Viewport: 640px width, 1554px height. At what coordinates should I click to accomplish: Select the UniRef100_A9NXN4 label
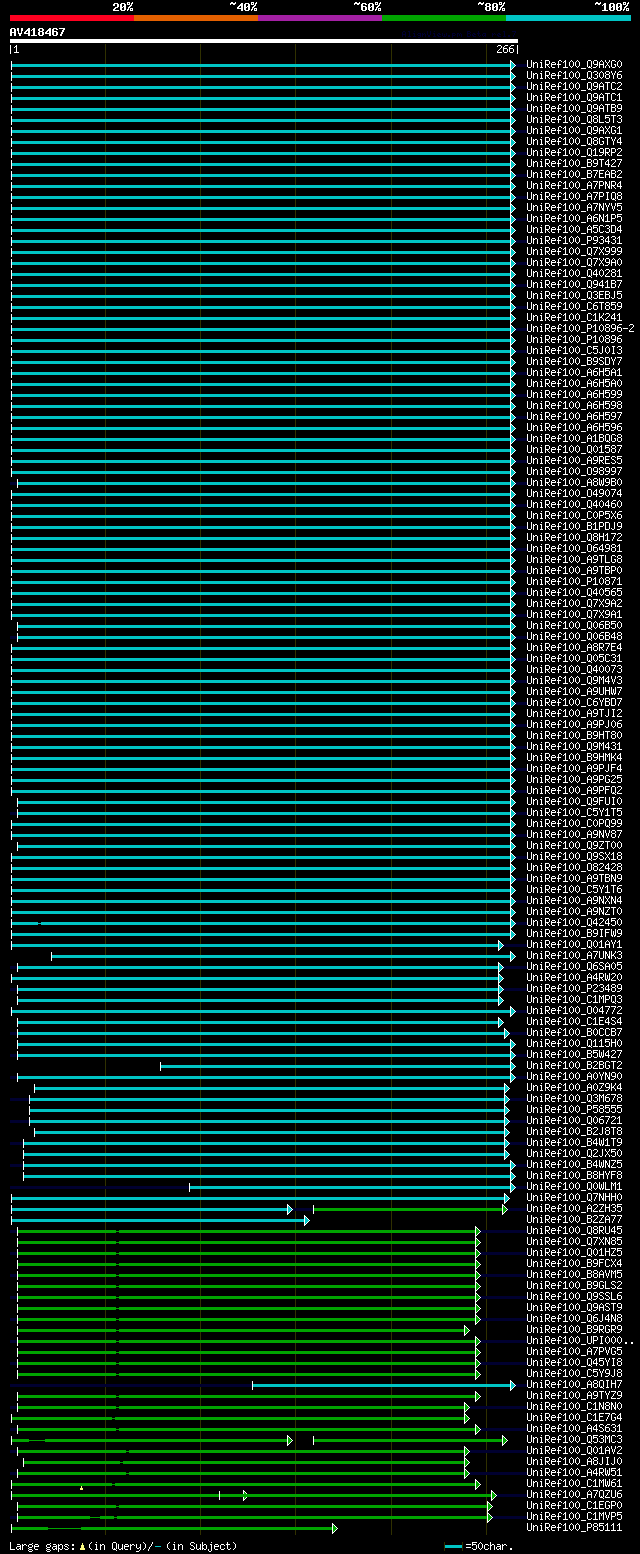tap(574, 900)
